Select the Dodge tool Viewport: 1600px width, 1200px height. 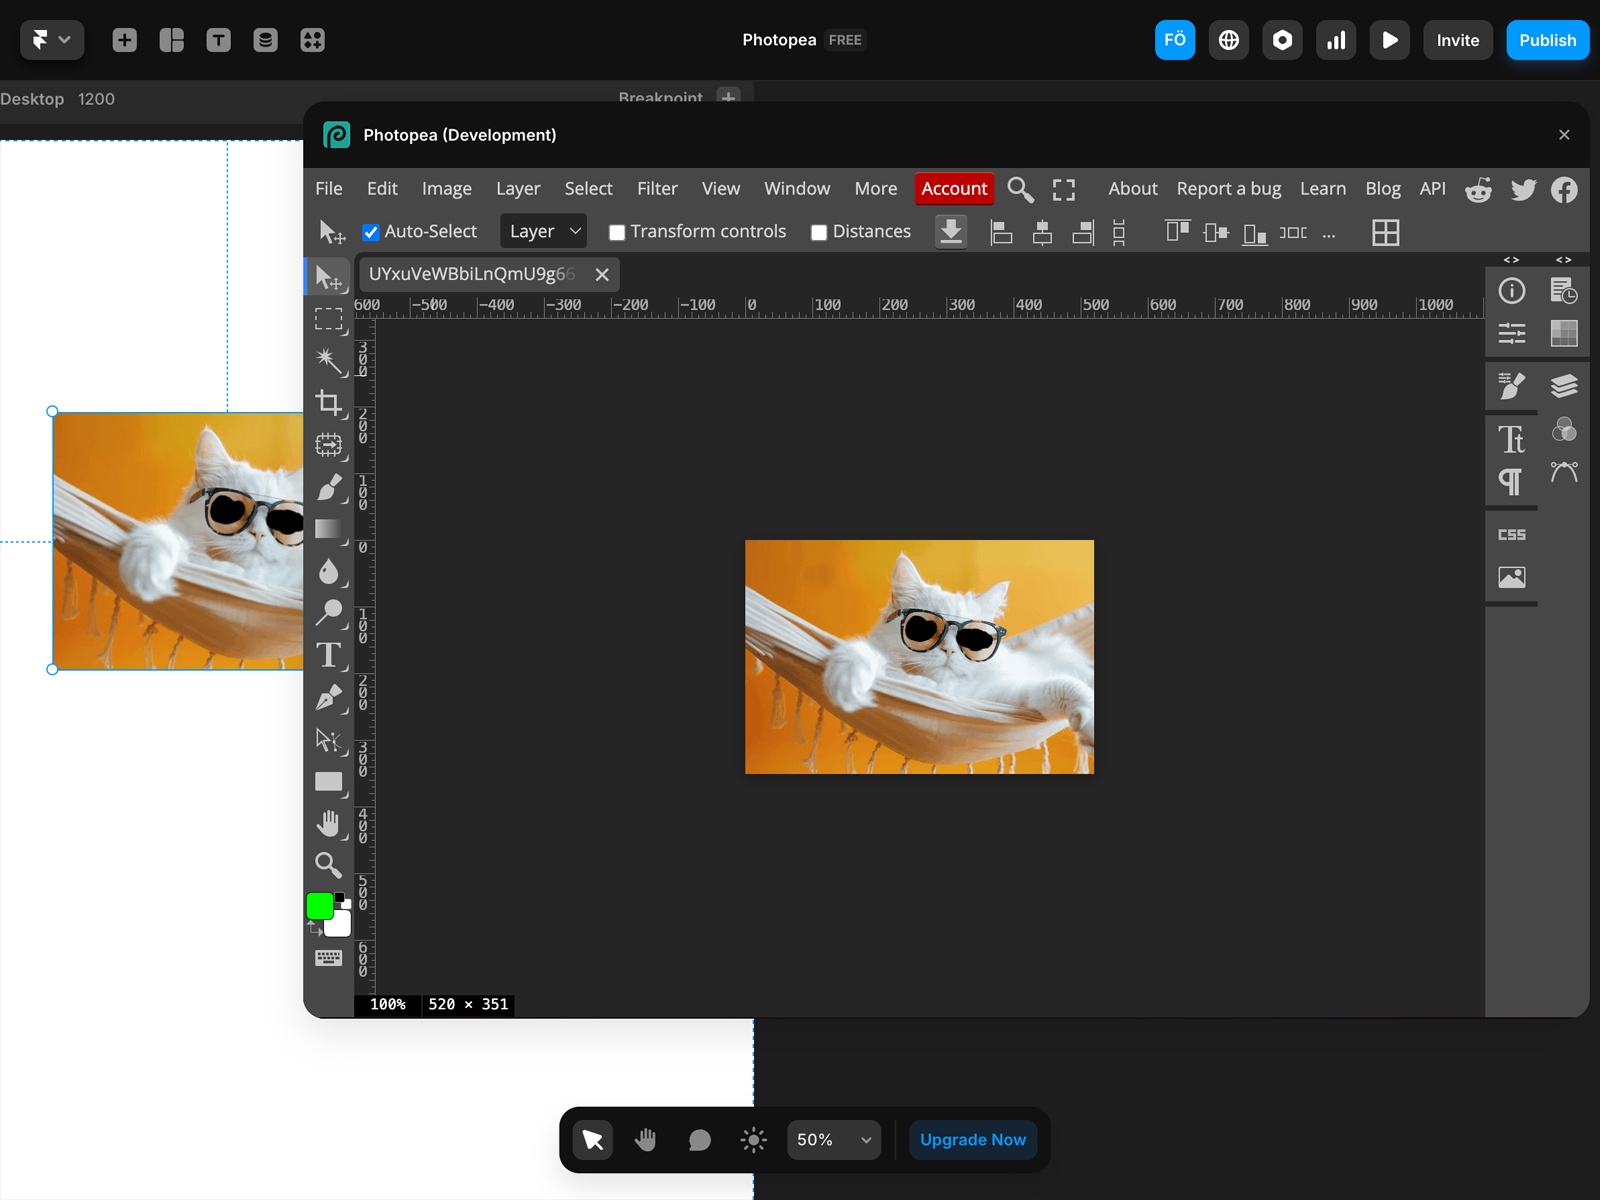329,613
